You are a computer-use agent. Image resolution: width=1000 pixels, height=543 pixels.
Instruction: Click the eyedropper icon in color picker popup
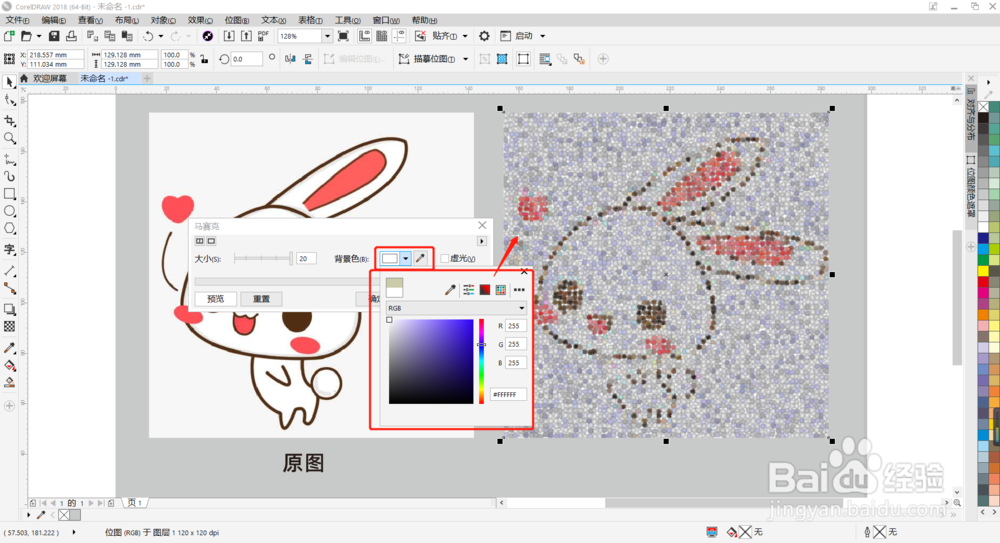point(450,290)
